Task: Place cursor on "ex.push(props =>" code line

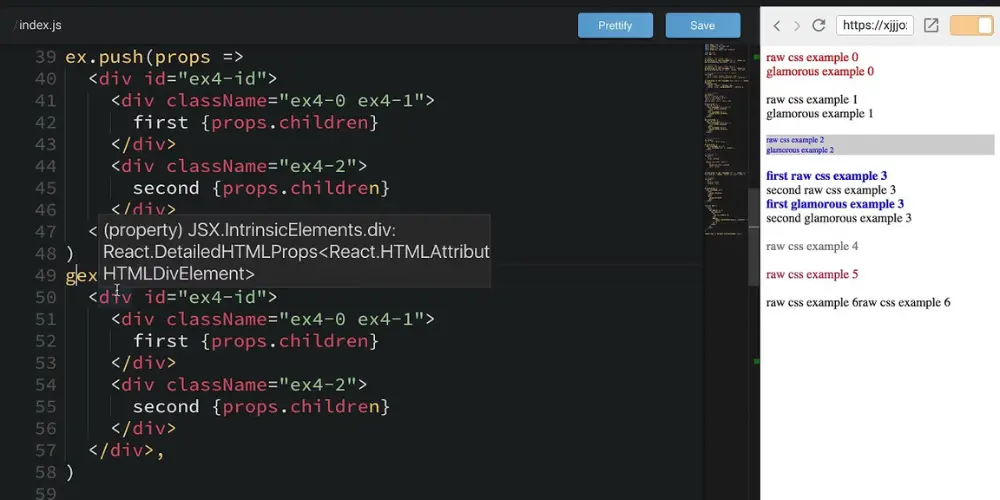Action: point(154,57)
